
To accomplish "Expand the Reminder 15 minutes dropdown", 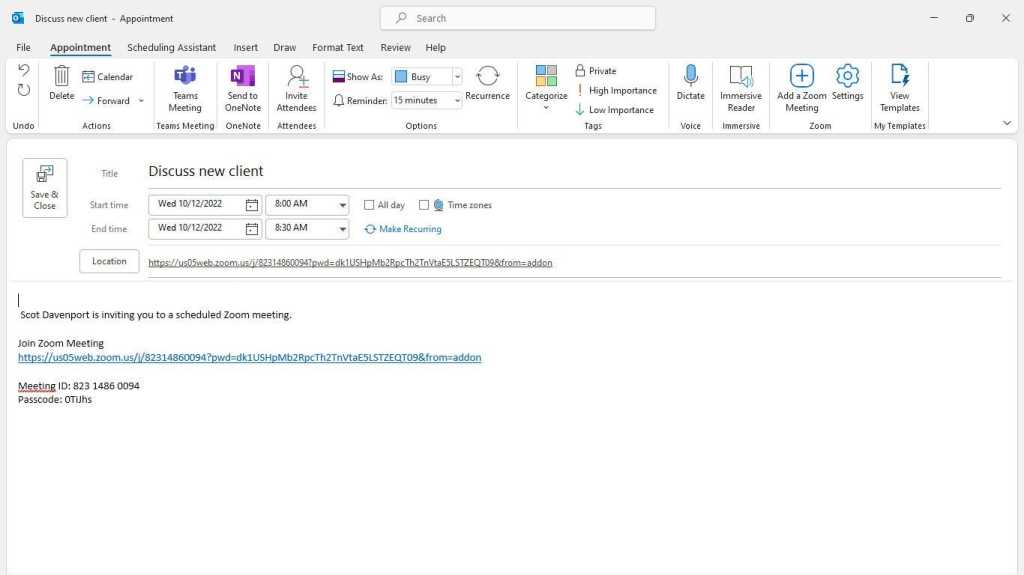I will click(x=457, y=100).
